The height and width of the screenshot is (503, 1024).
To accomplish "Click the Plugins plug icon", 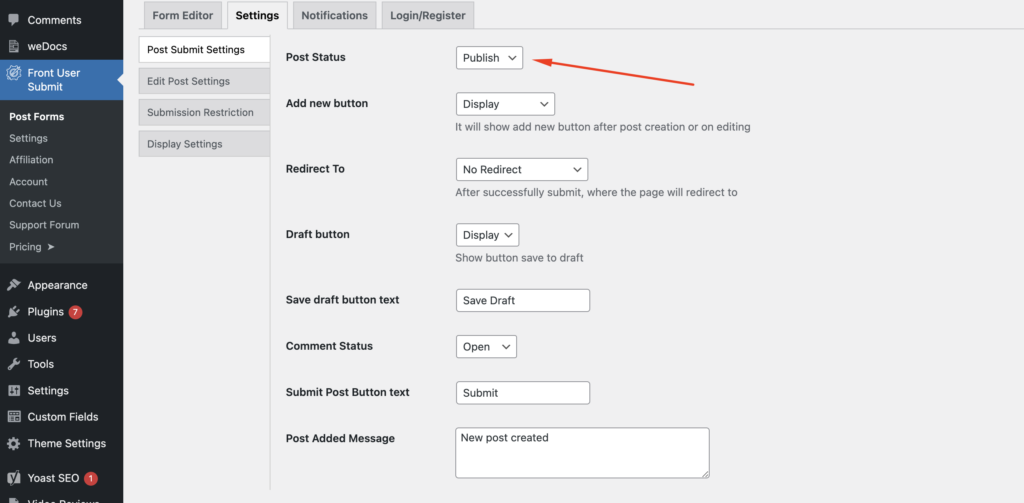I will 13,312.
